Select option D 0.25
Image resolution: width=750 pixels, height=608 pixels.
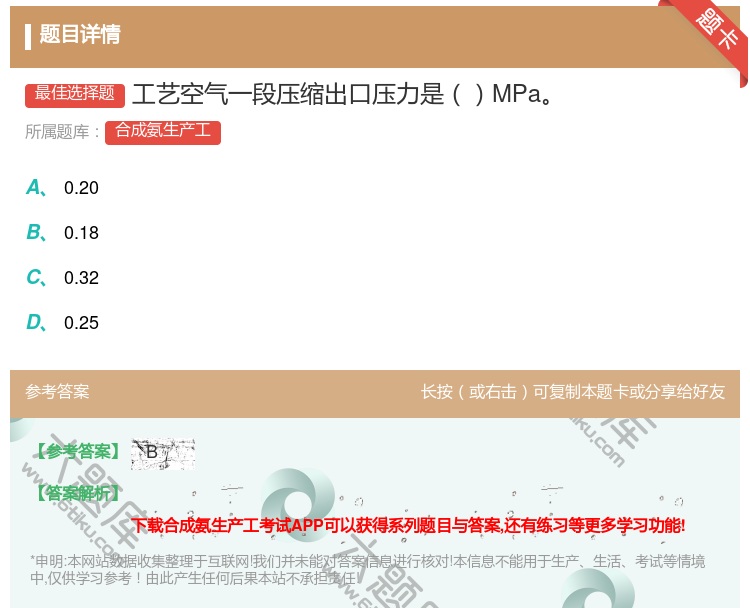[x=62, y=322]
